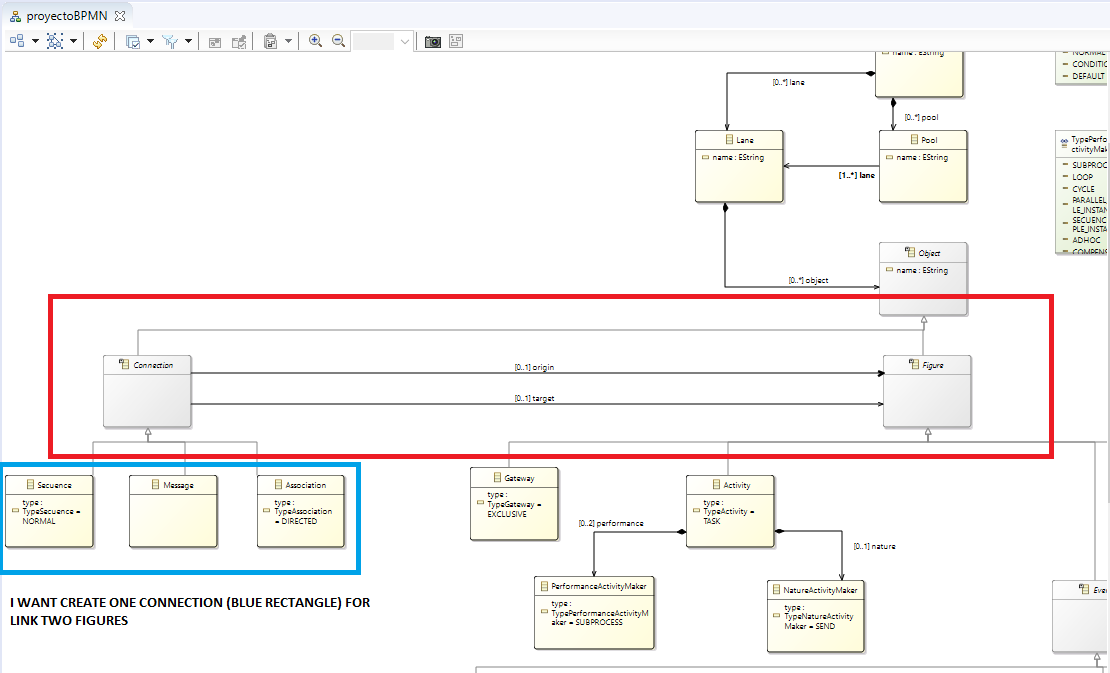Viewport: 1110px width, 673px height.
Task: Click the class icon in Activity header
Action: point(716,485)
